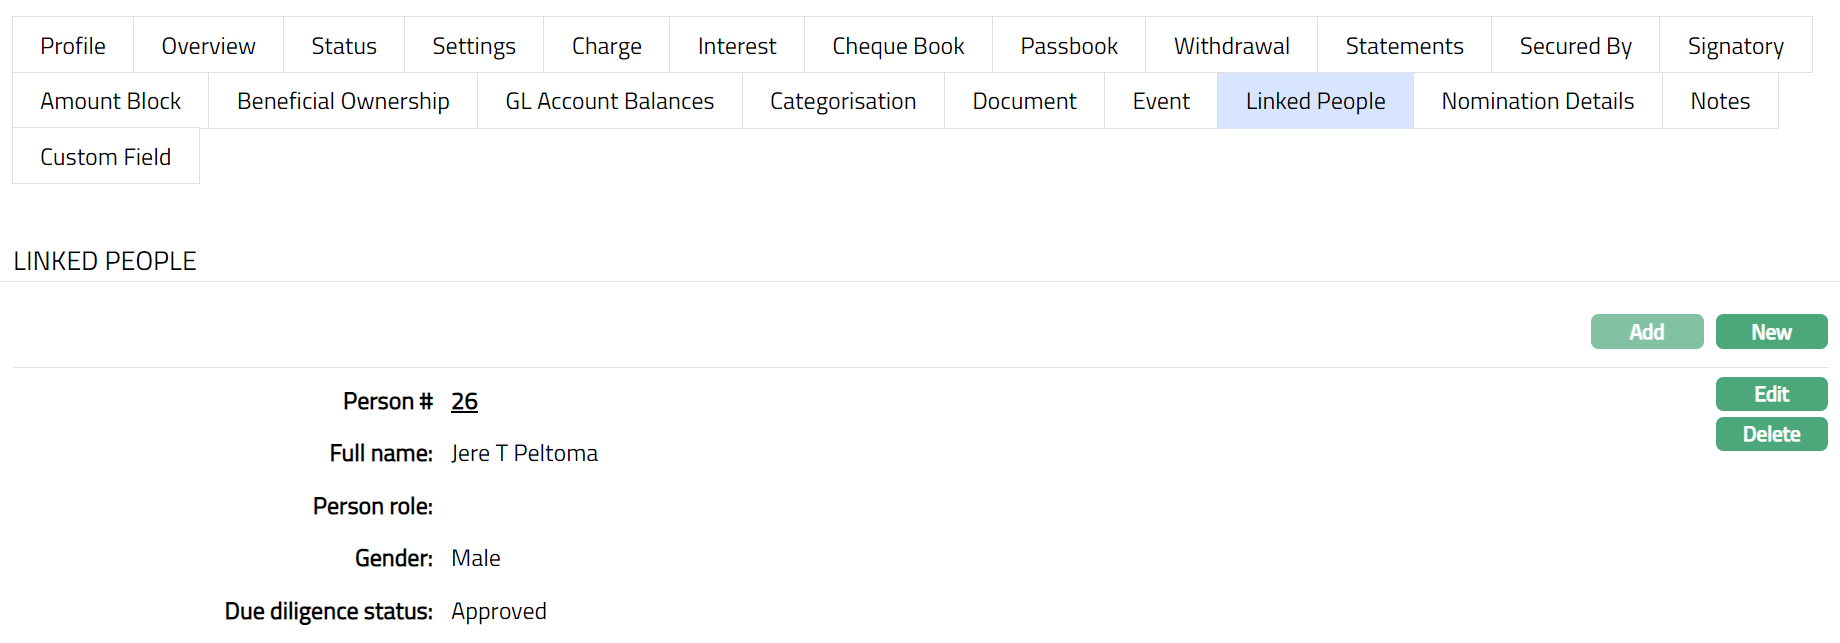The image size is (1840, 643).
Task: Select the Beneficial Ownership tab
Action: point(343,101)
